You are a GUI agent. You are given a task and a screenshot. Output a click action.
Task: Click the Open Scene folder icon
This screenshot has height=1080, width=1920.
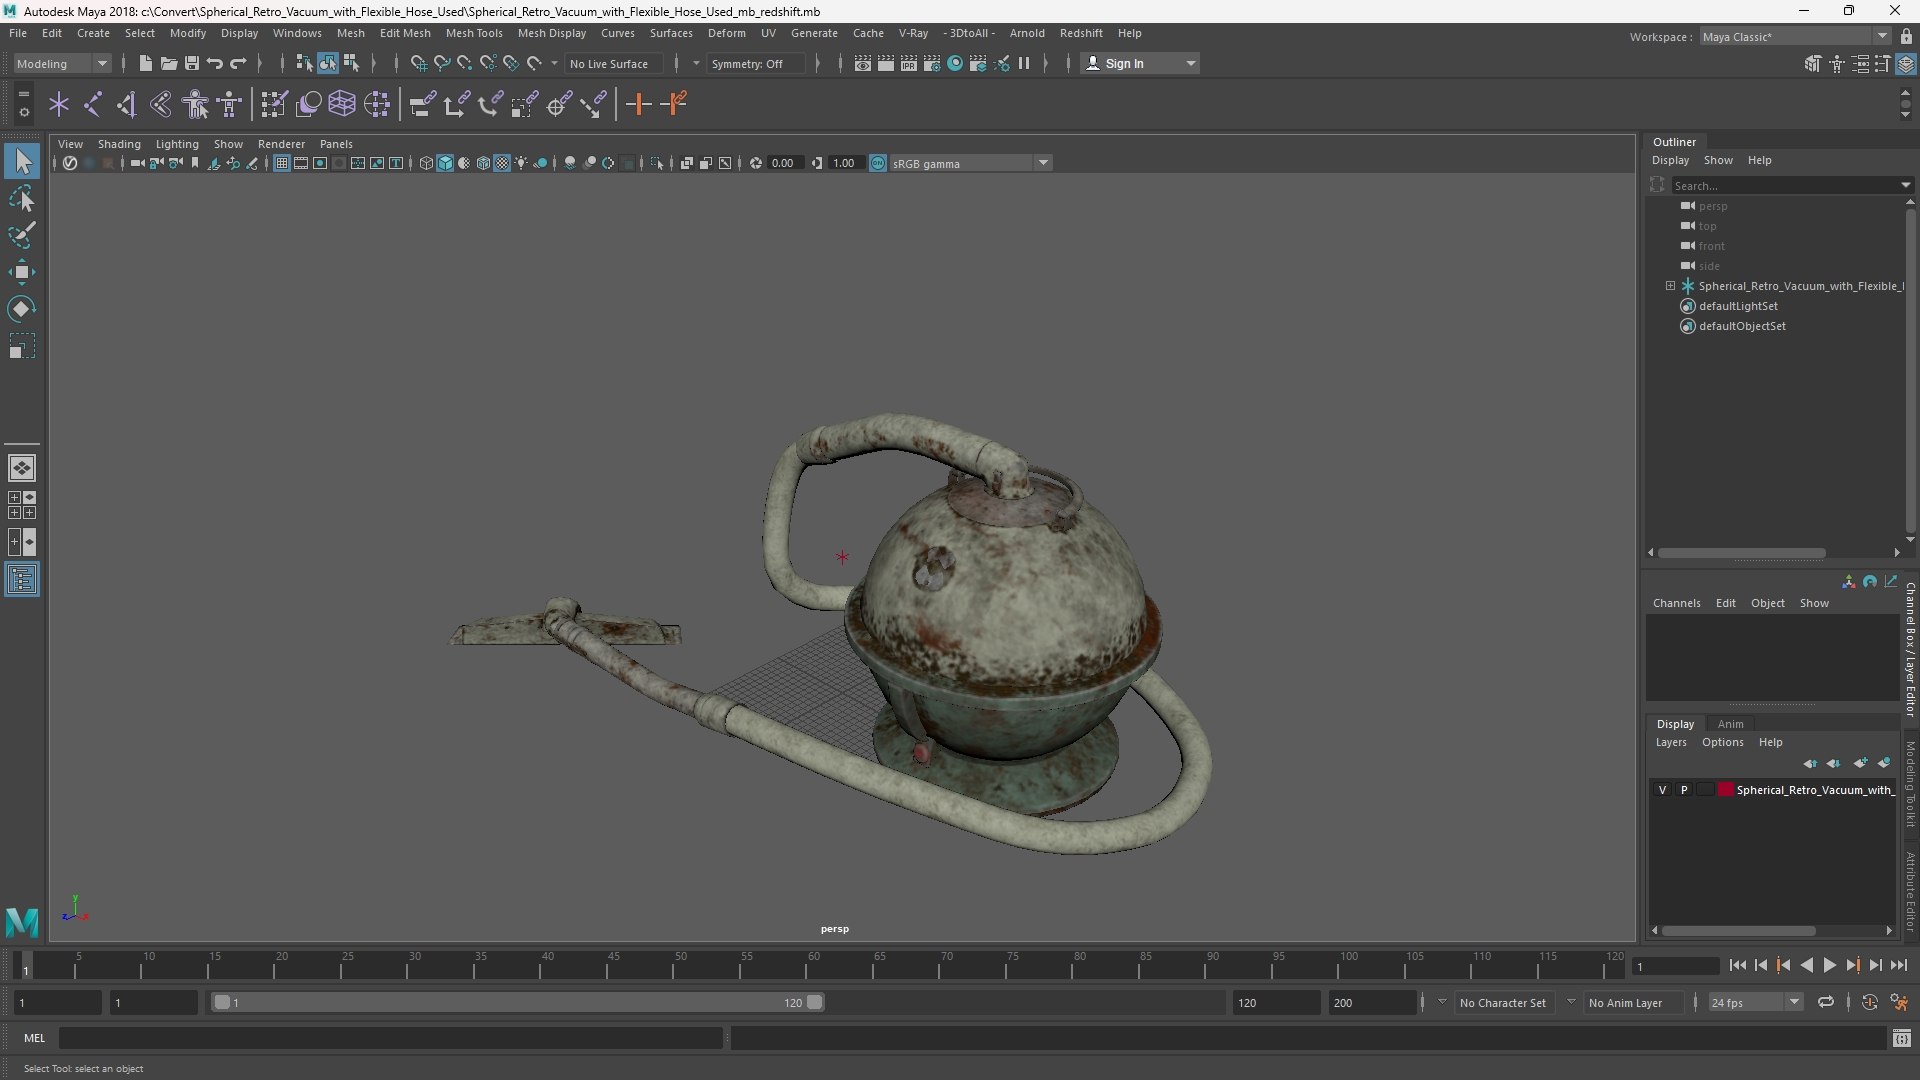coord(168,63)
